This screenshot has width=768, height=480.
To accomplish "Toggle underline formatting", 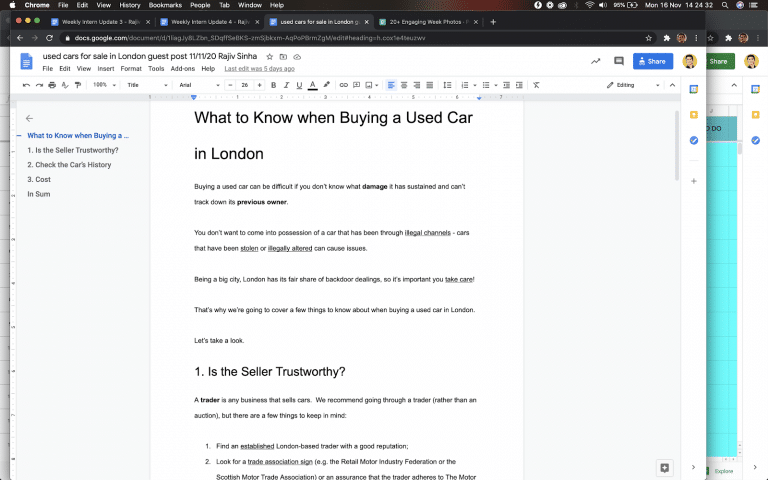I will pyautogui.click(x=299, y=85).
